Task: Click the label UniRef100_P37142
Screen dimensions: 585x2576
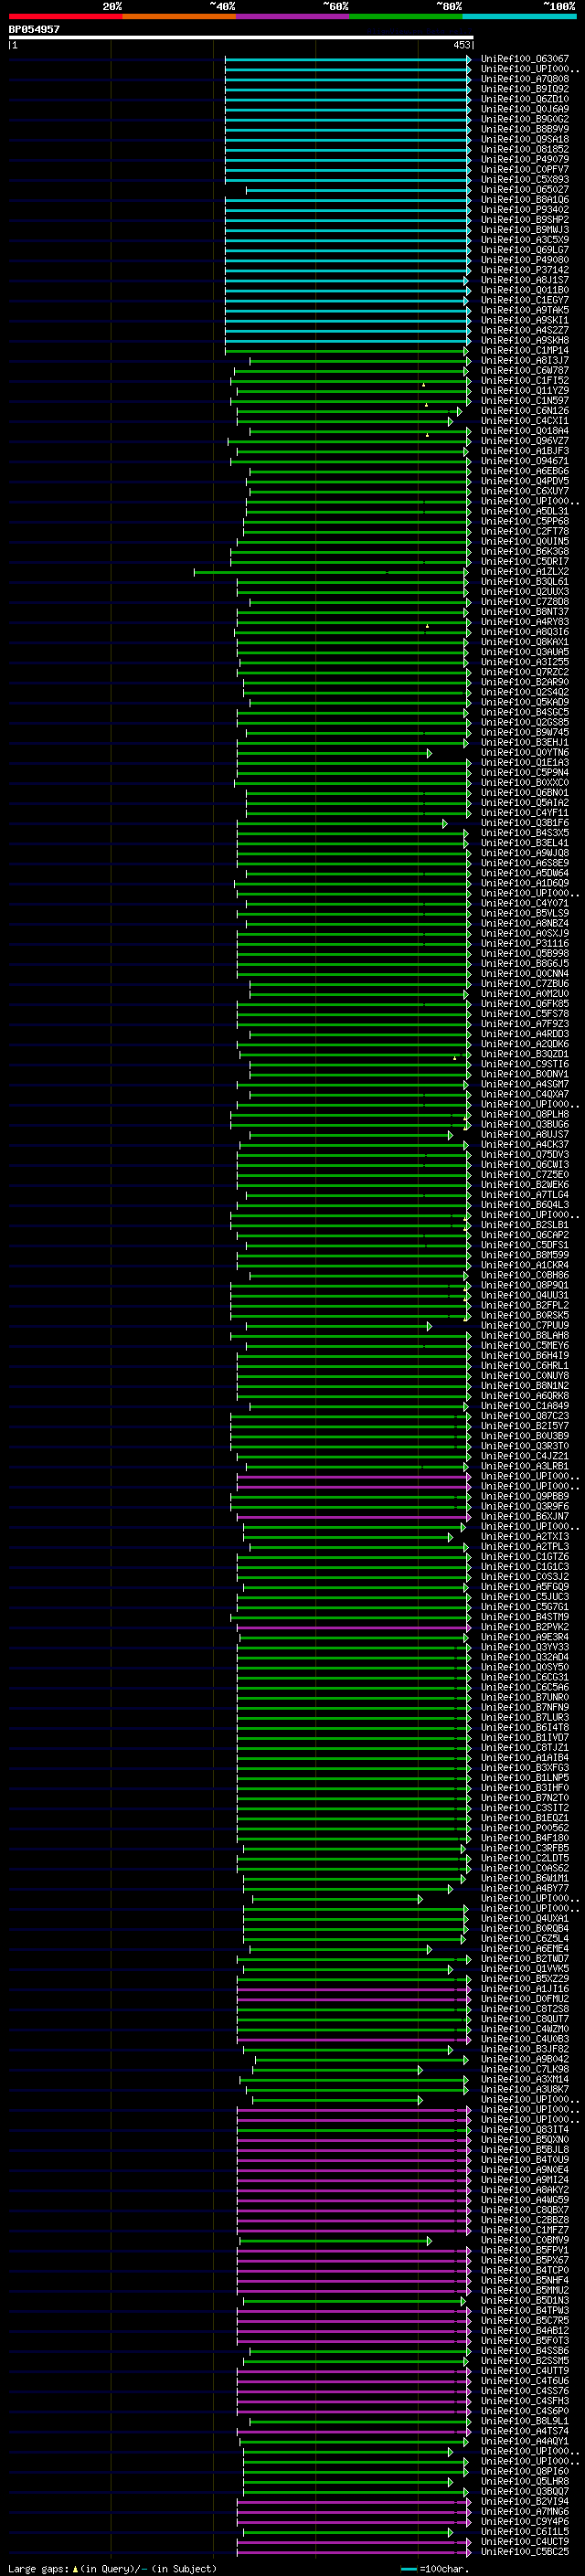Action: 525,270
